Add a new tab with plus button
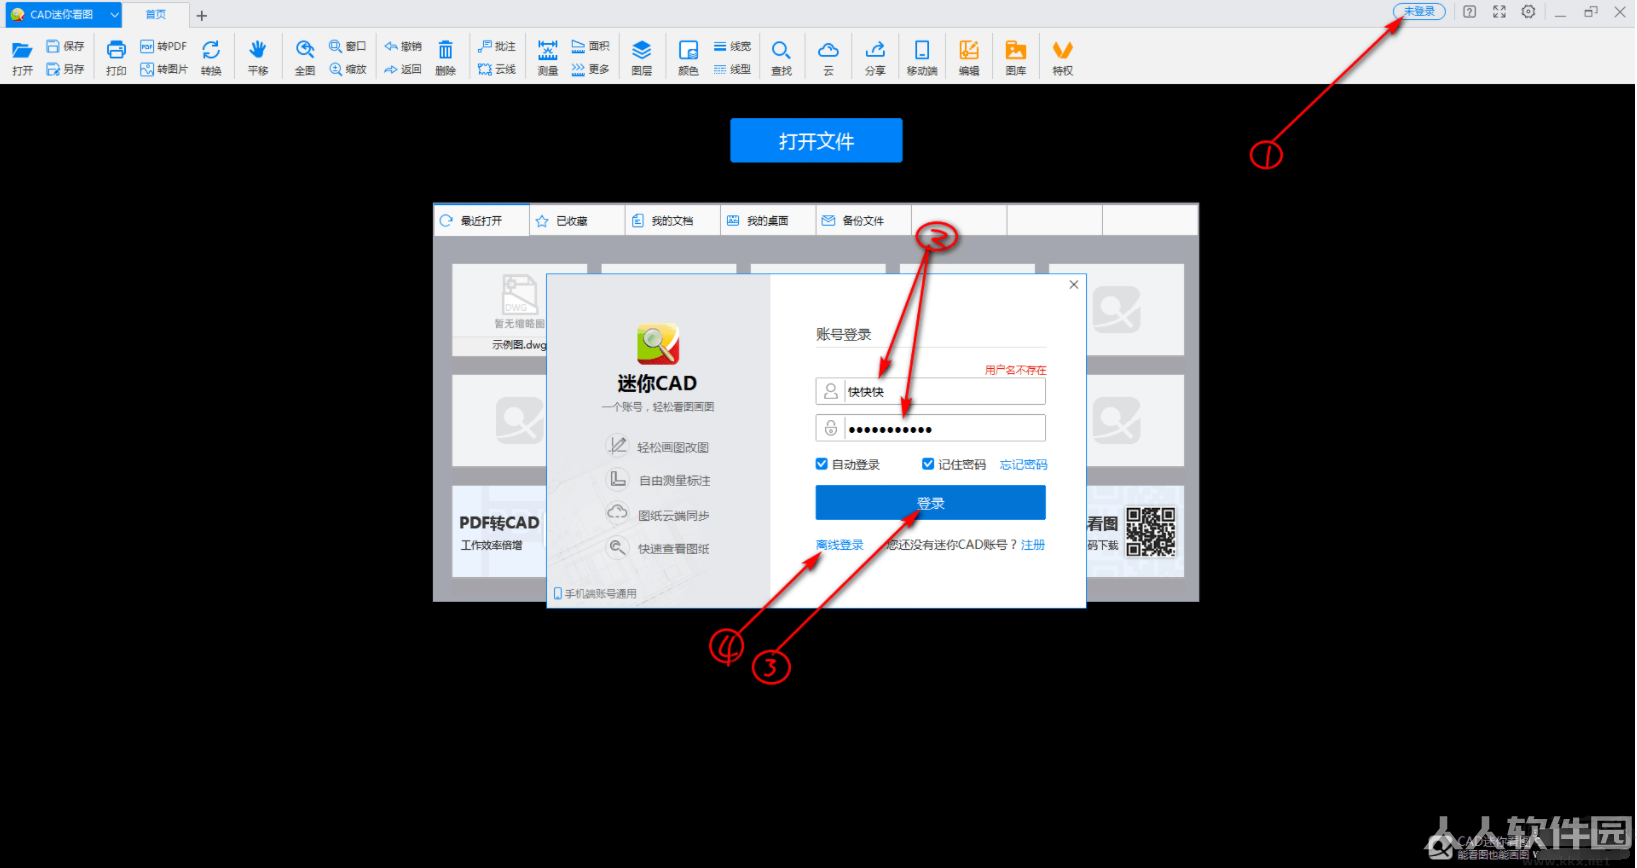The image size is (1637, 868). tap(202, 15)
